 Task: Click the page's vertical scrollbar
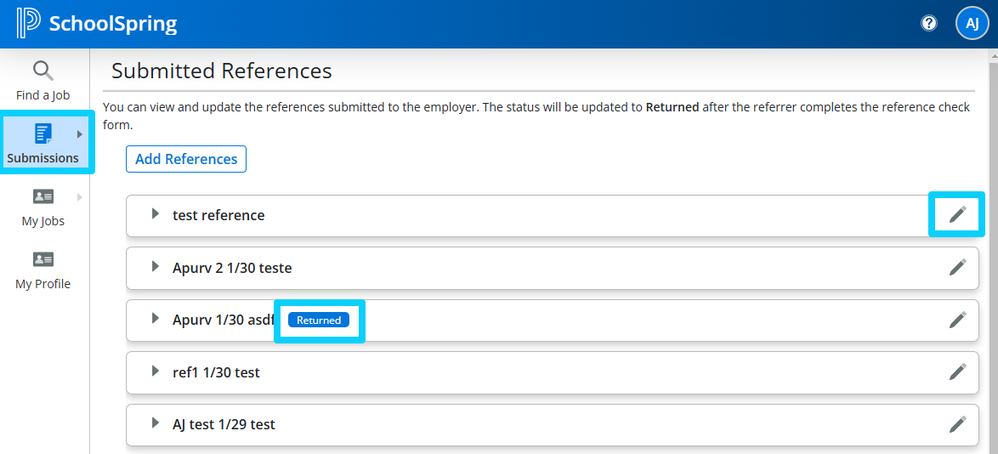(991, 250)
